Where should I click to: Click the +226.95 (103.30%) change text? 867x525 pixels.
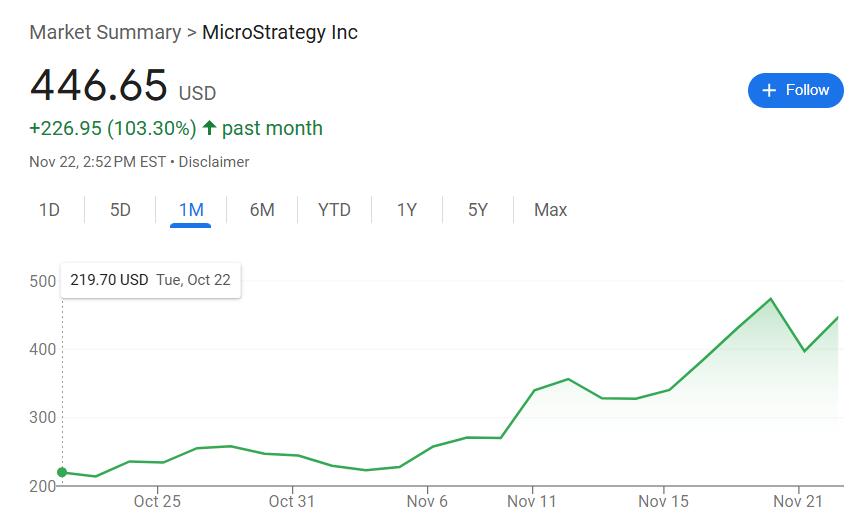coord(113,128)
